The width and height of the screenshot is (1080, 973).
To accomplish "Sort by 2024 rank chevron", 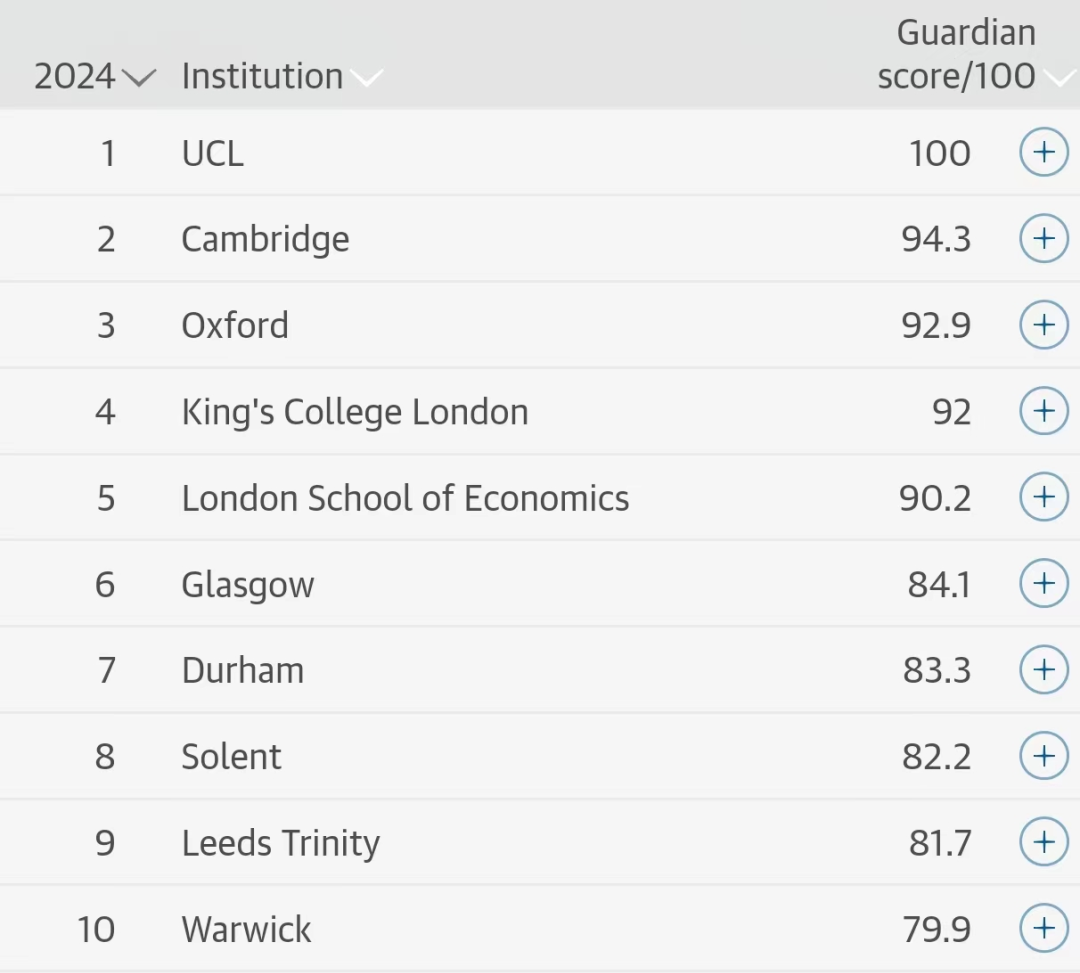I will click(140, 78).
